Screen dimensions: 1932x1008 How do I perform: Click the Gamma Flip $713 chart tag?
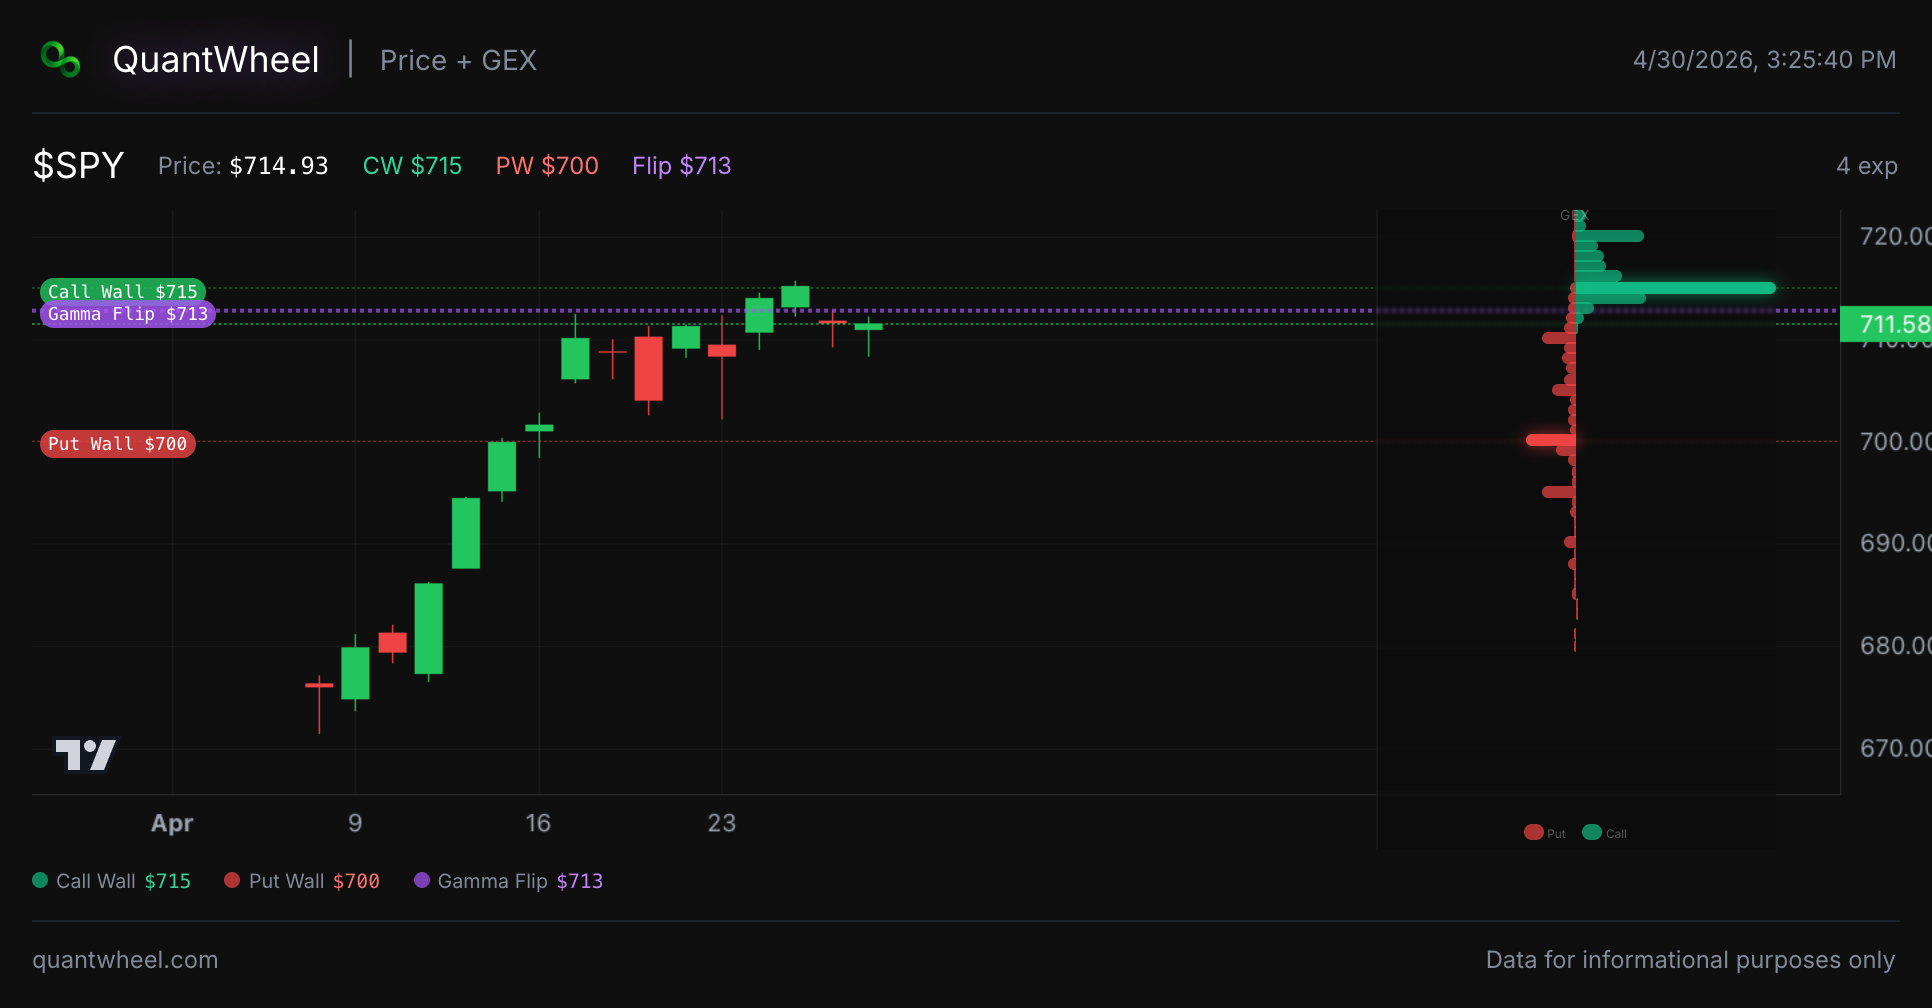click(x=128, y=314)
